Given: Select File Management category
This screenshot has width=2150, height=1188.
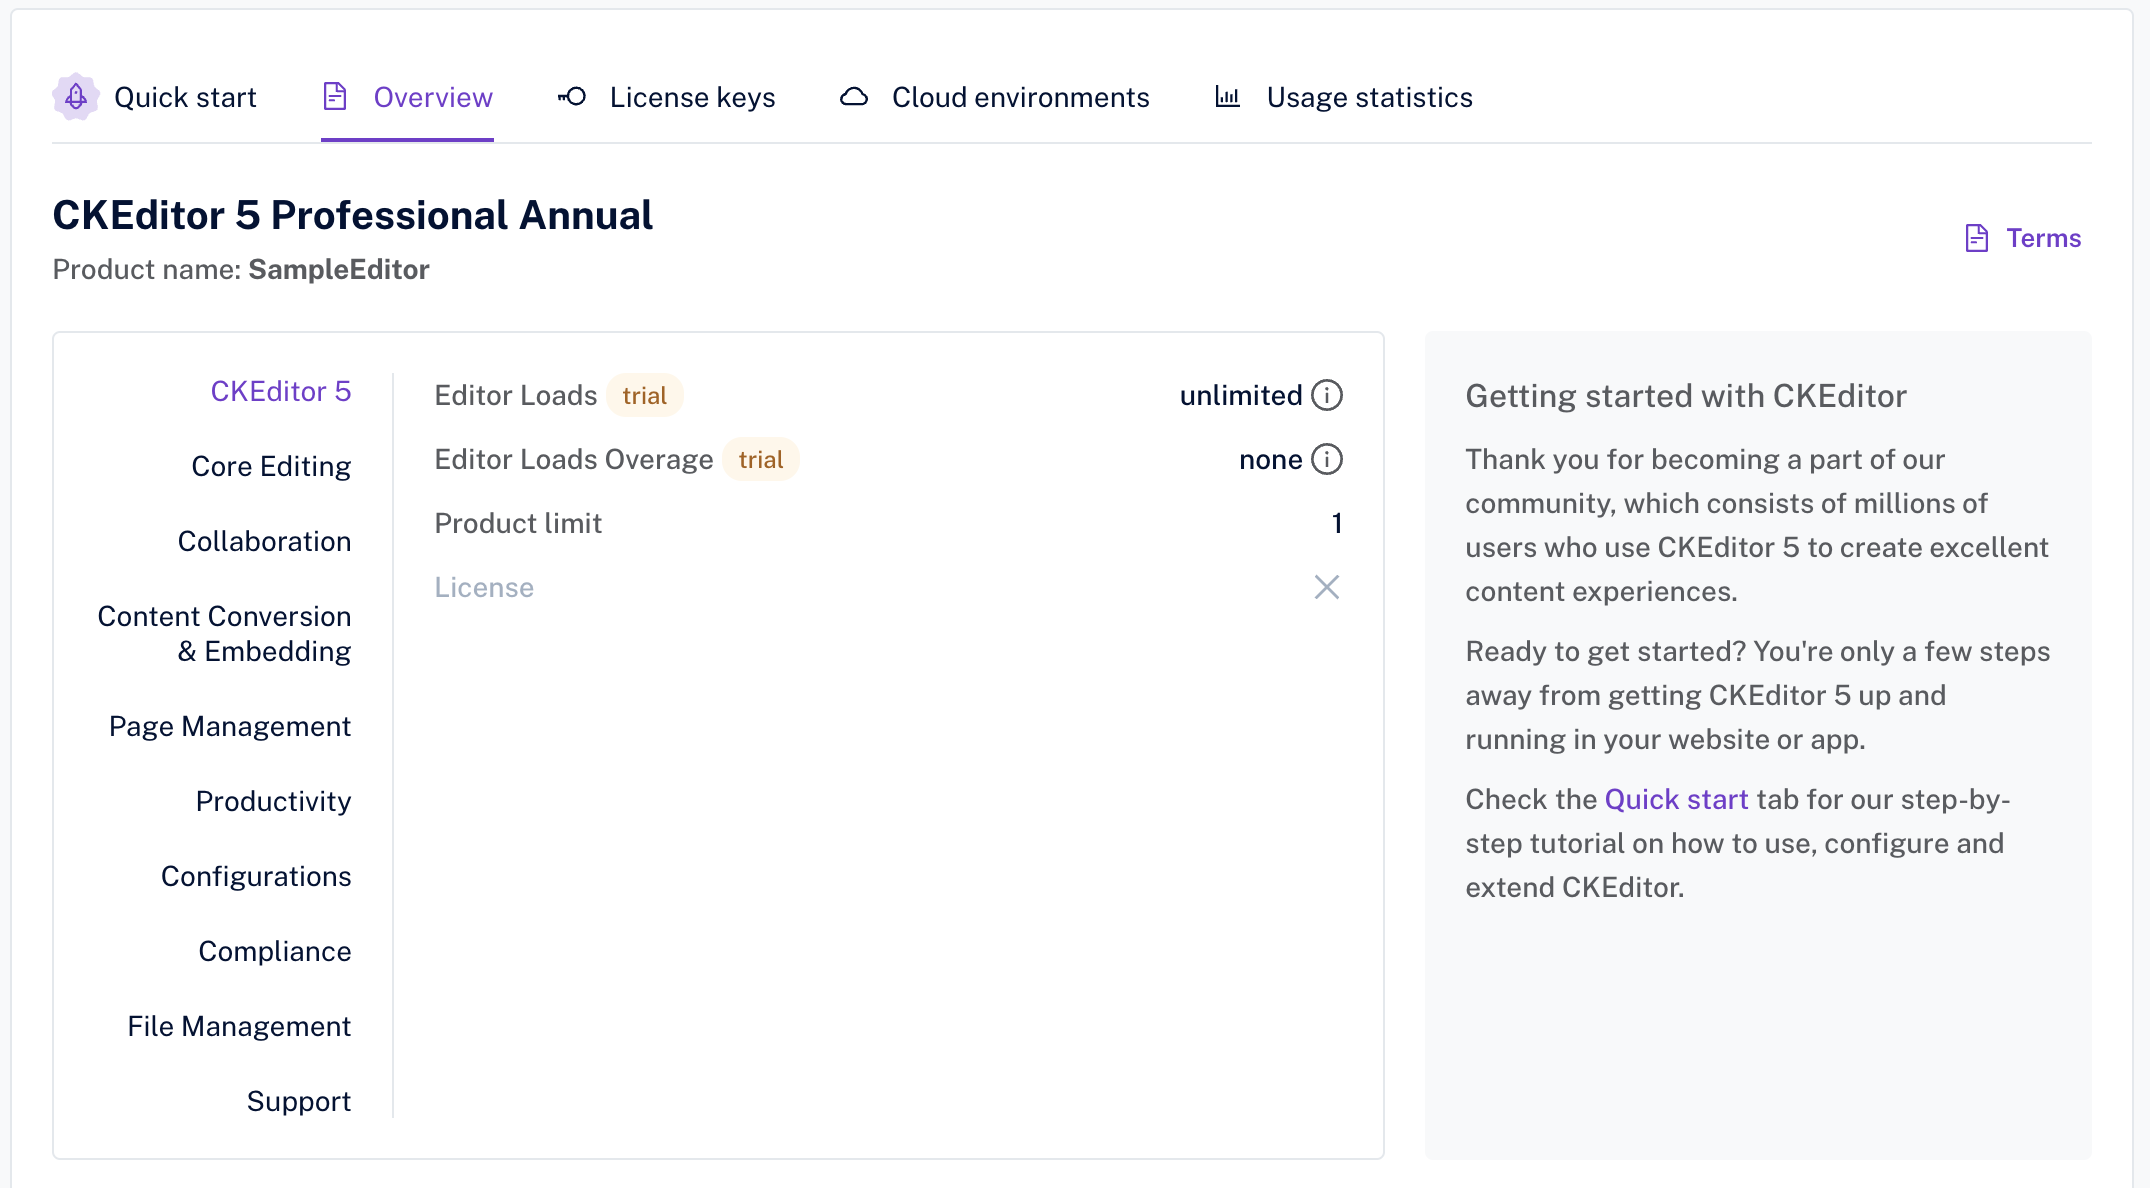Looking at the screenshot, I should click(x=239, y=1026).
